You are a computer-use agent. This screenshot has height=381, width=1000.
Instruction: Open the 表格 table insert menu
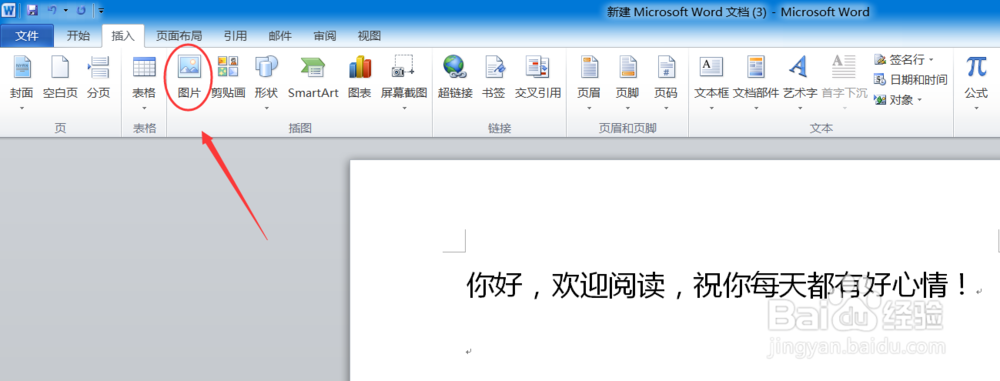pyautogui.click(x=143, y=82)
